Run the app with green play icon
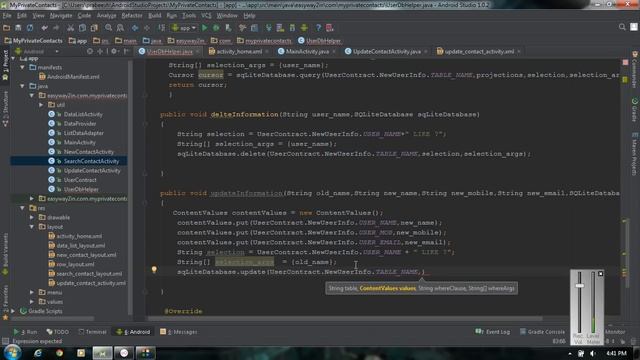 205,28
